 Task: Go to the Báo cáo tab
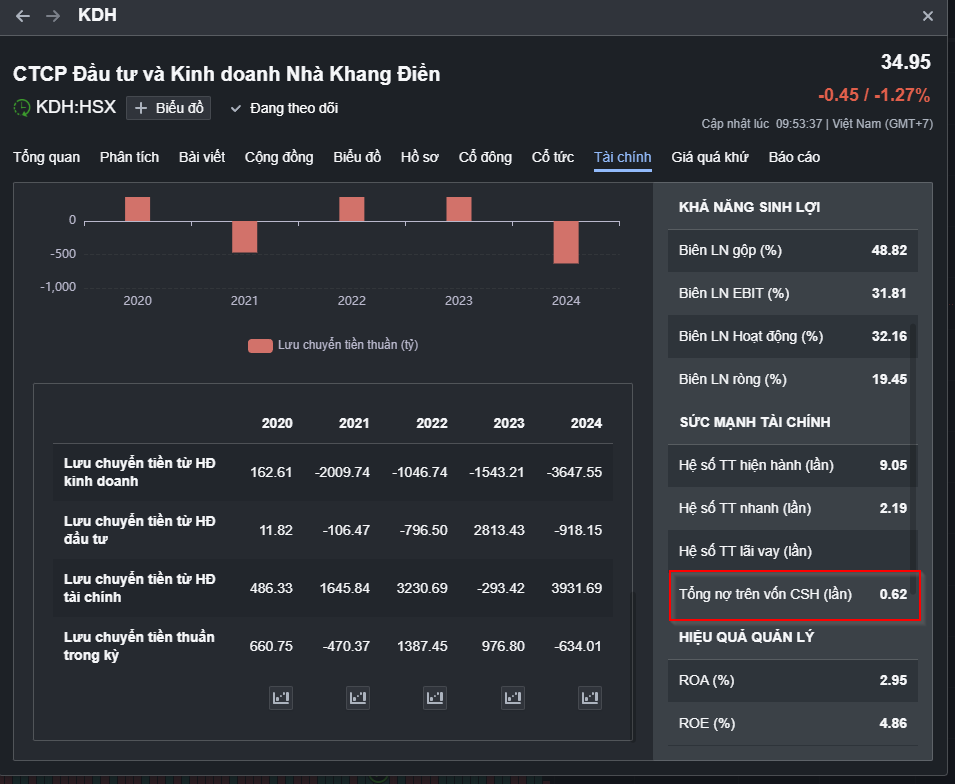pos(794,157)
